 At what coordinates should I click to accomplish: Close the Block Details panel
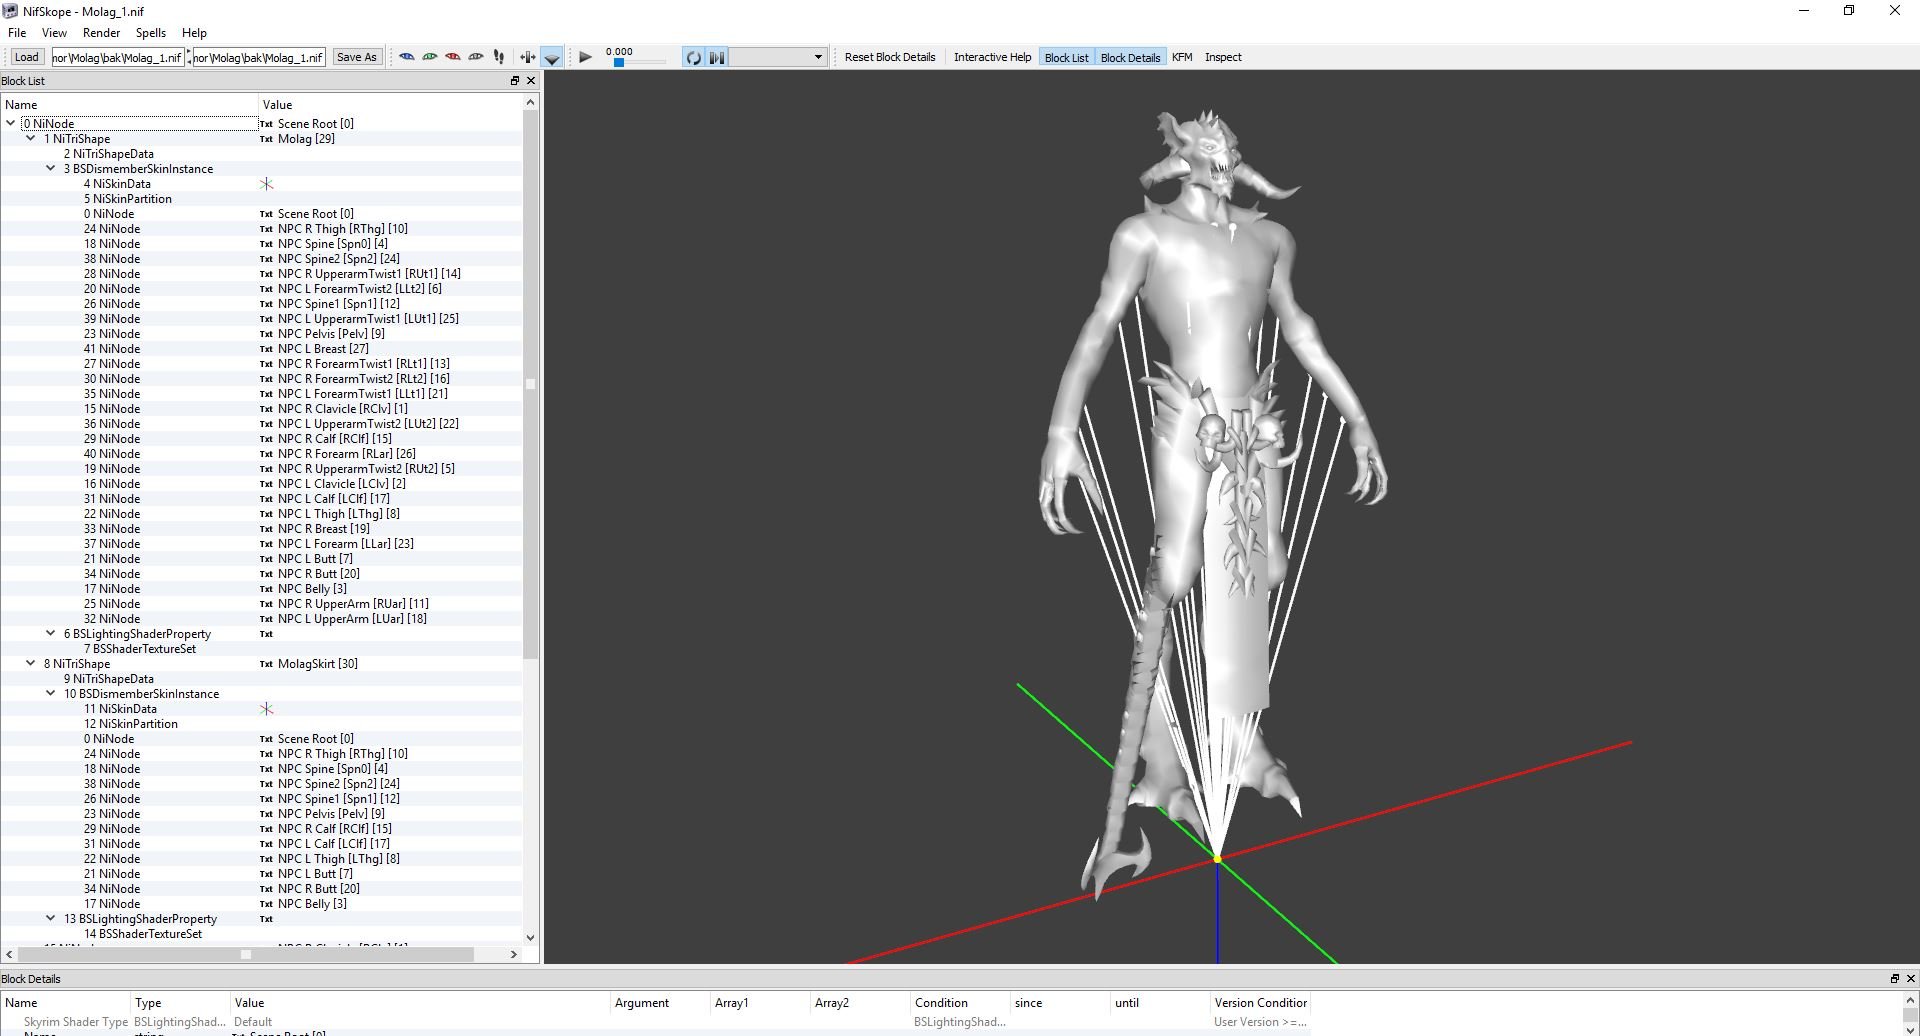(1910, 979)
